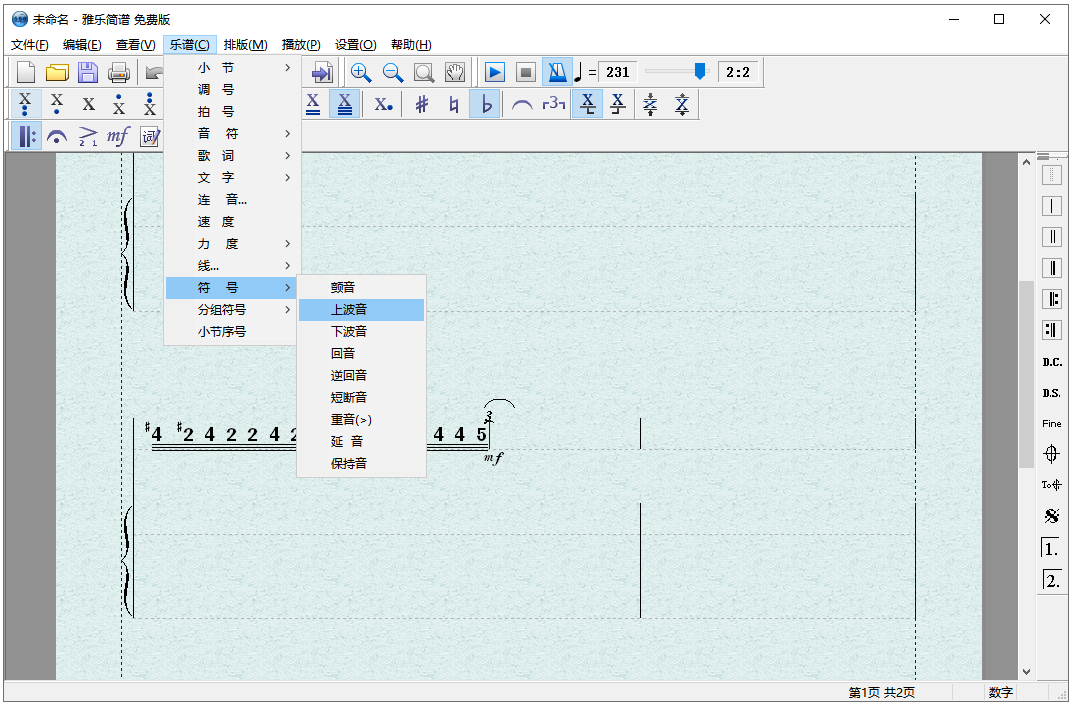Select the sharp accidental tool
Image resolution: width=1072 pixels, height=705 pixels.
point(423,103)
